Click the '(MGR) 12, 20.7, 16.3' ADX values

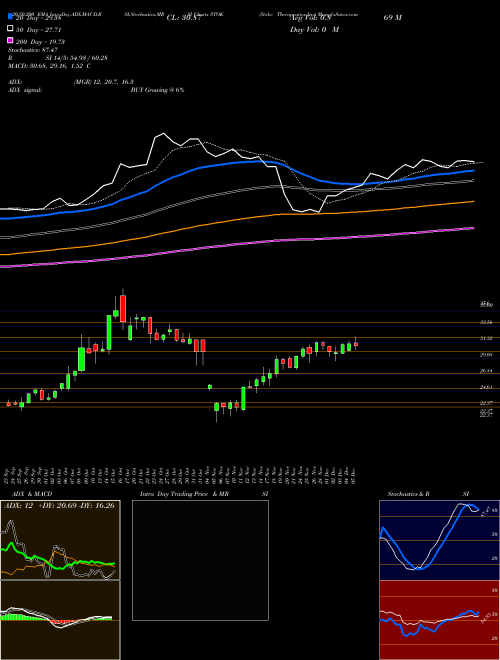coord(104,82)
